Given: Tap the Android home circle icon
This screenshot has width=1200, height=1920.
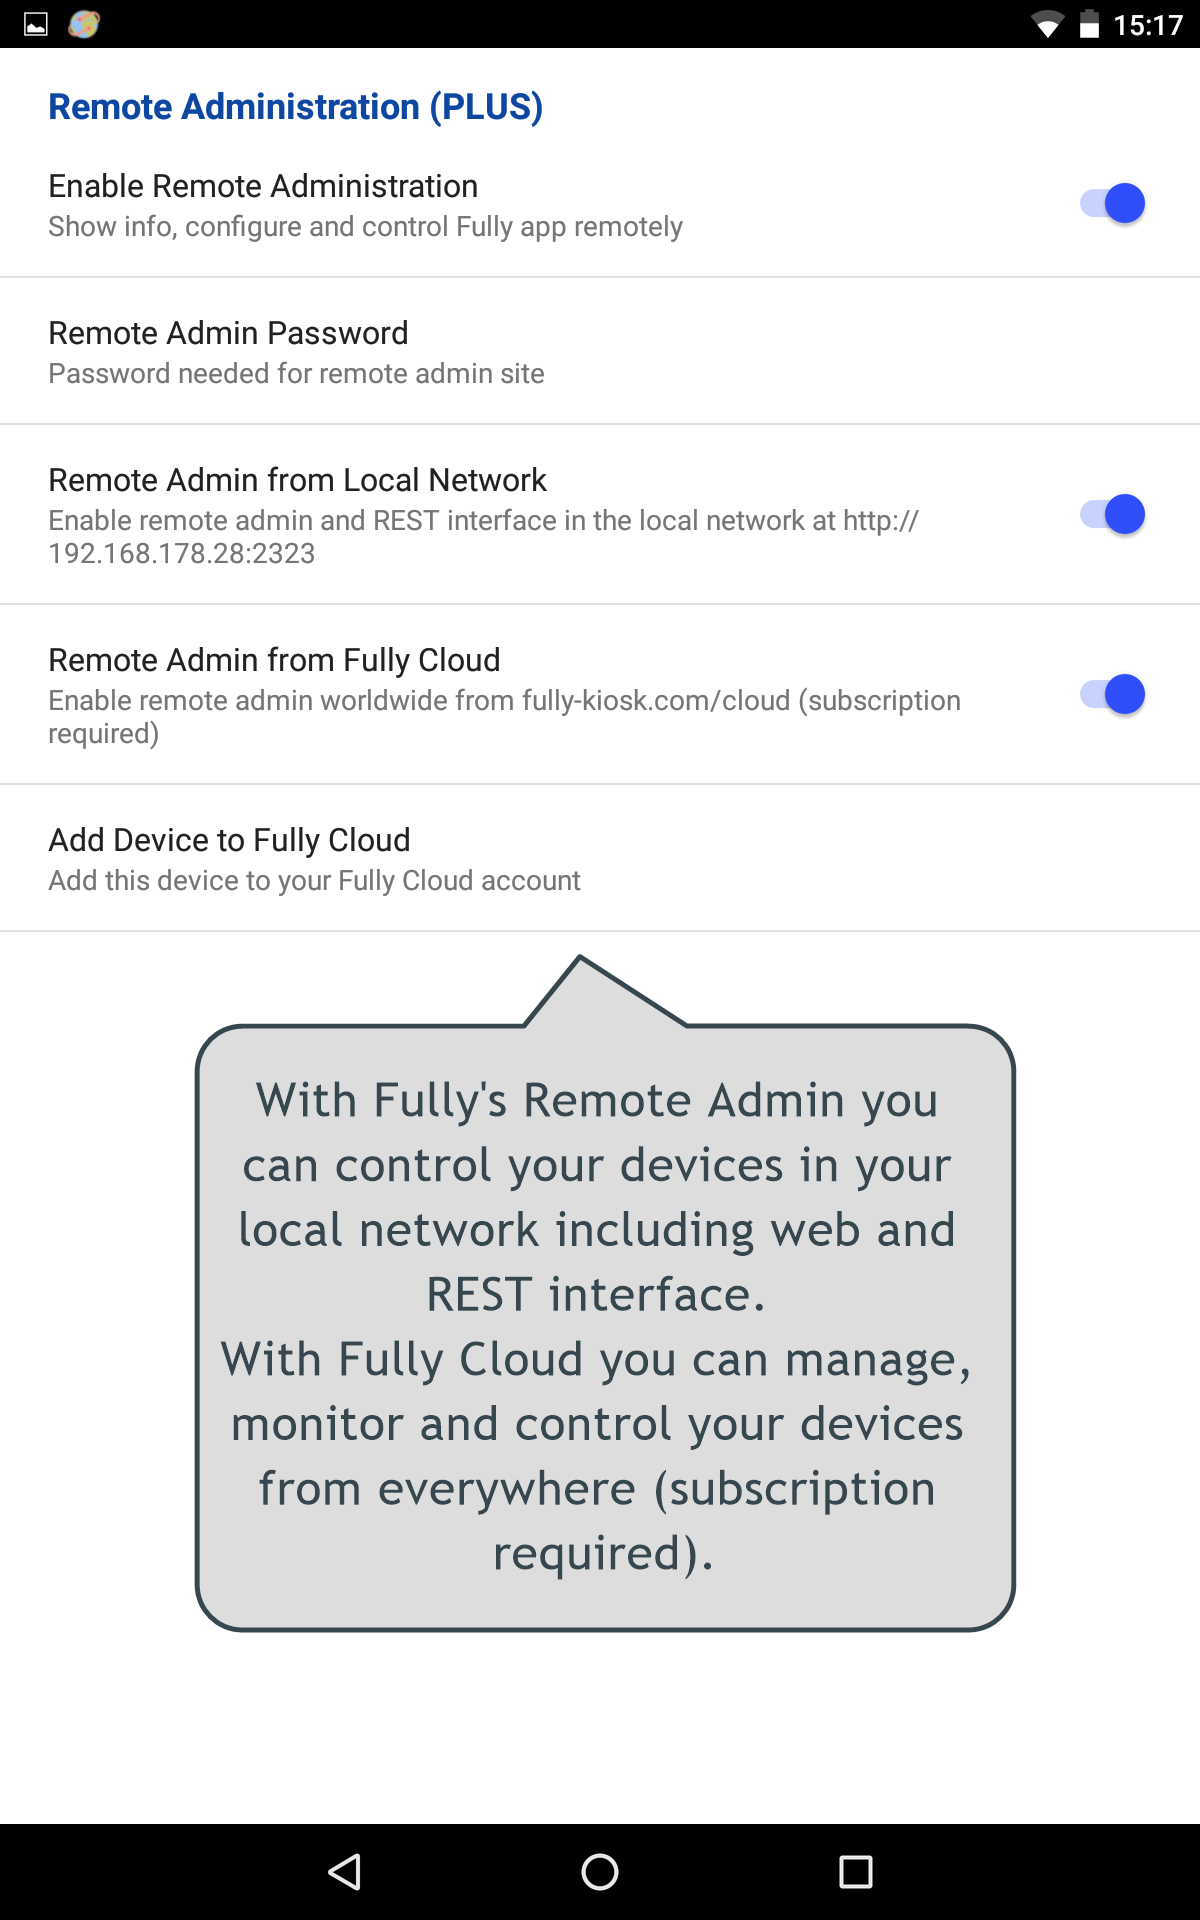Looking at the screenshot, I should [x=600, y=1871].
